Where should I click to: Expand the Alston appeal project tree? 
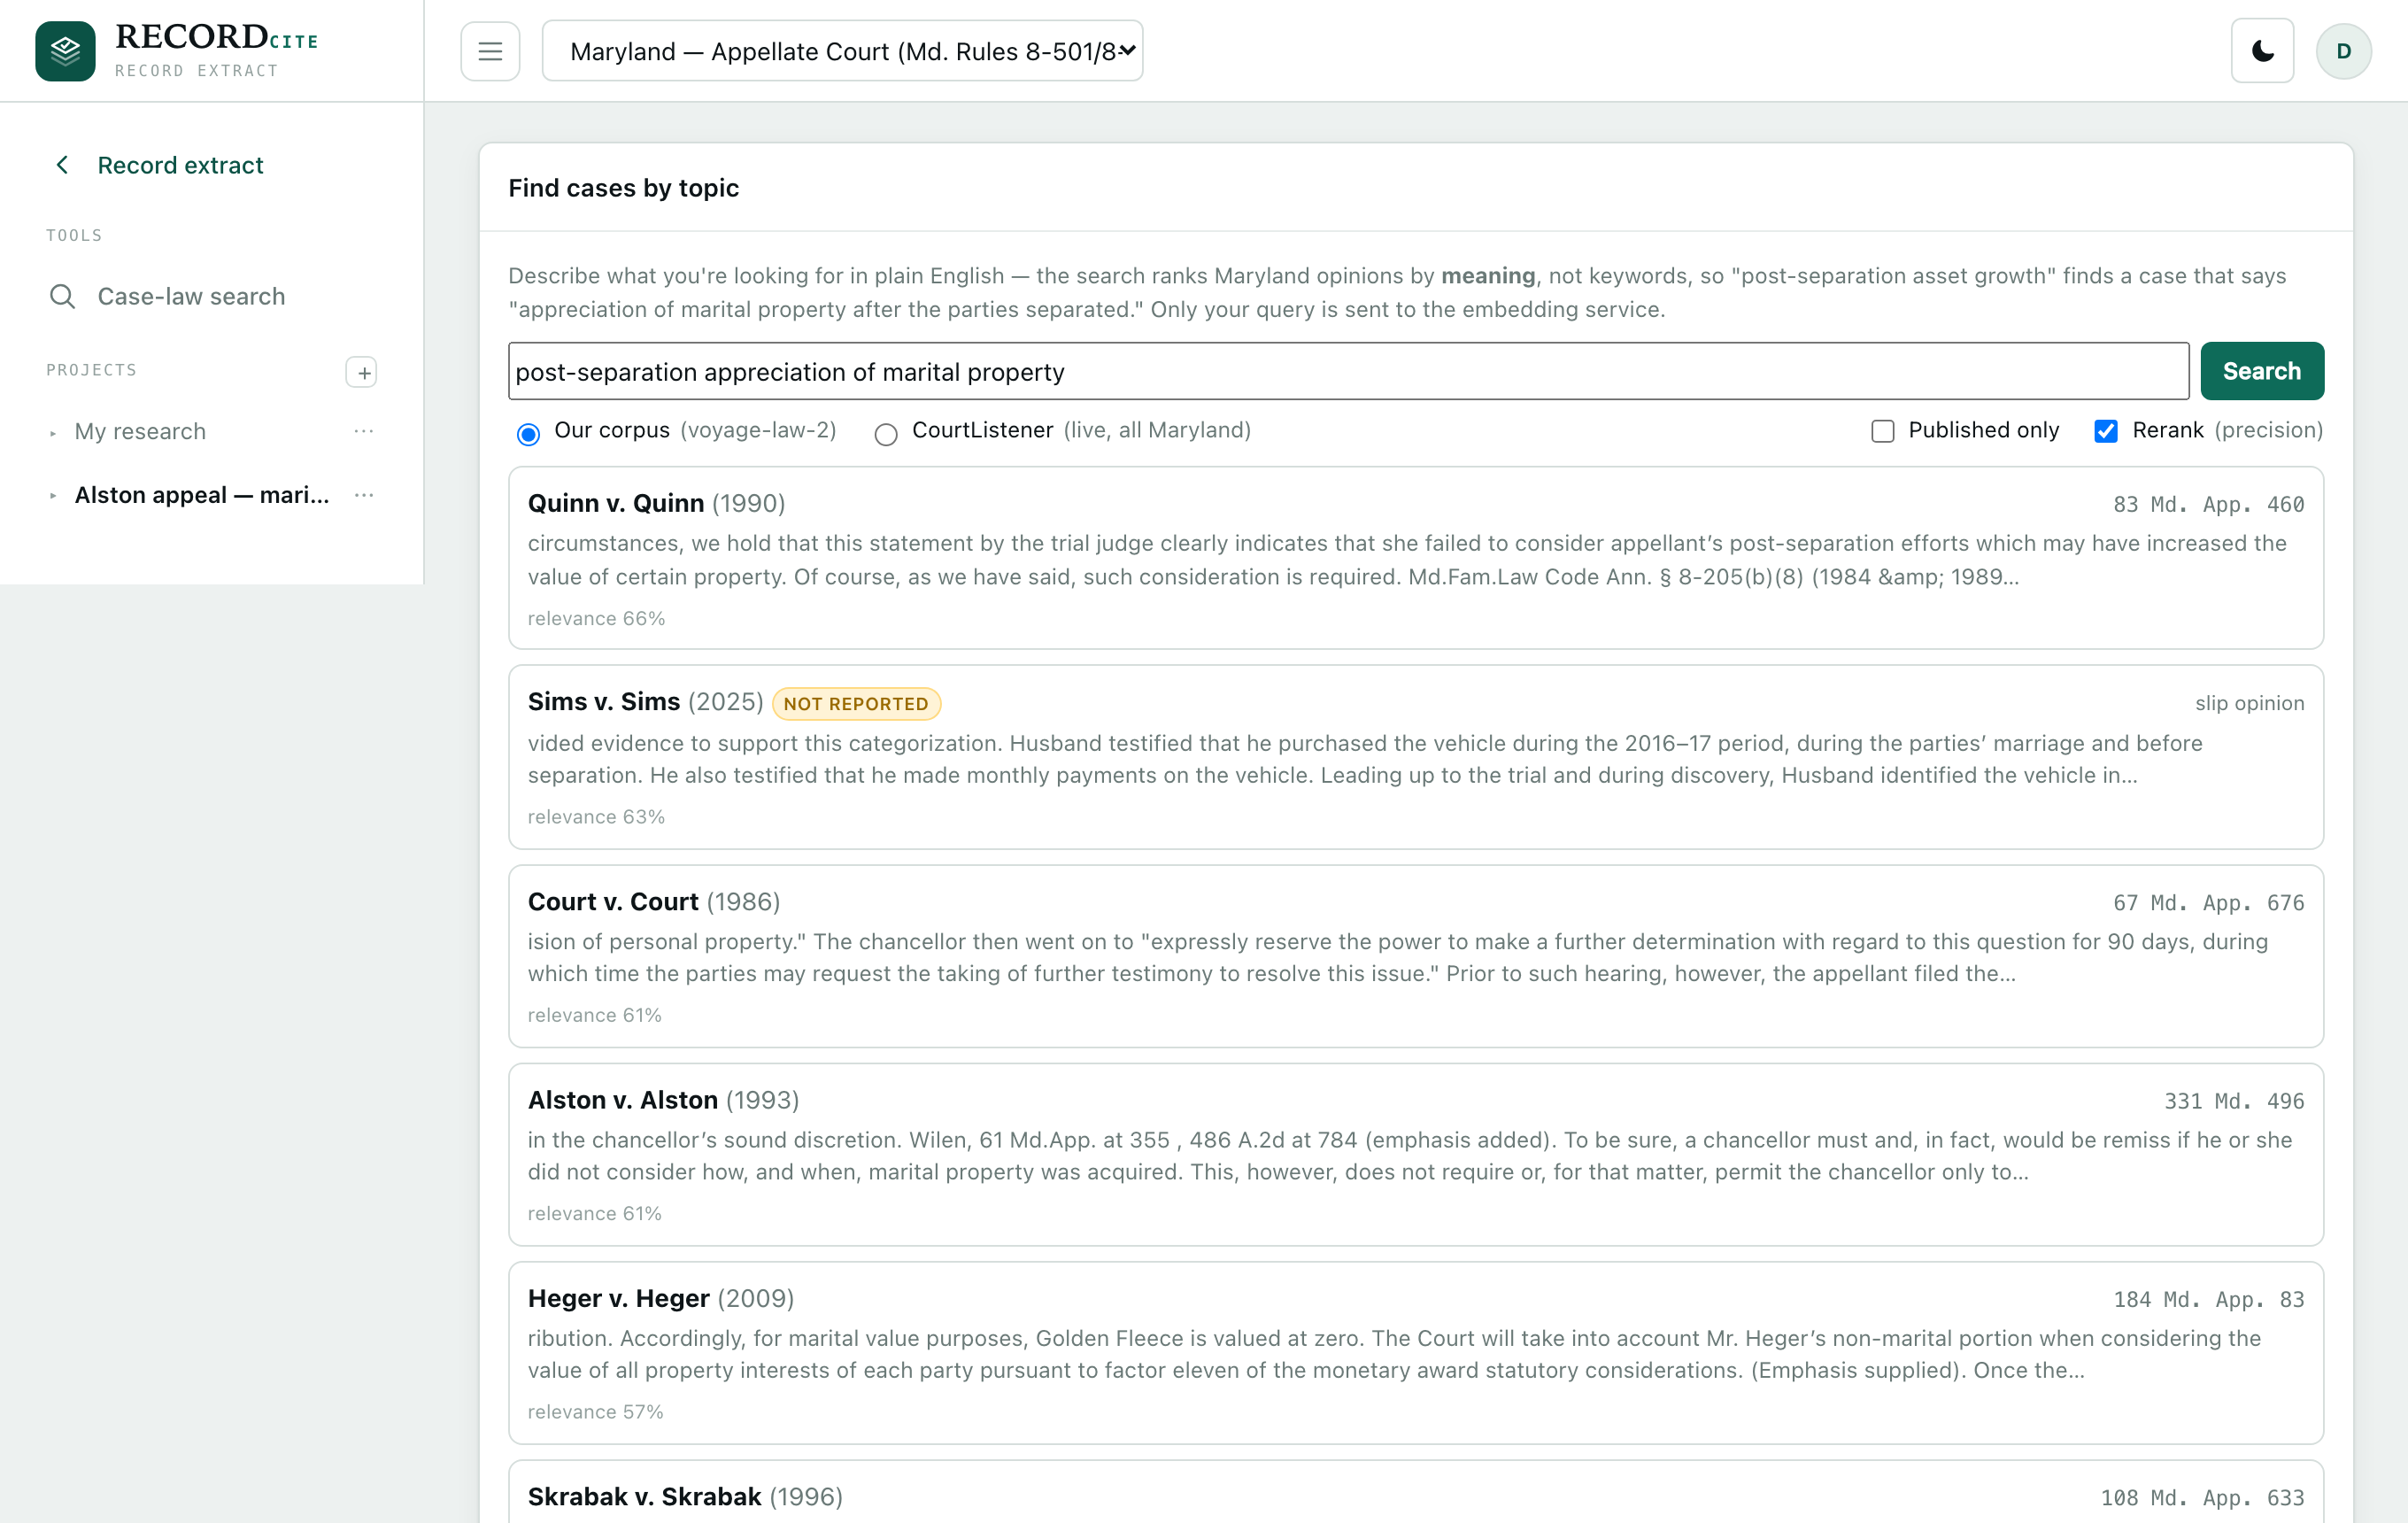pyautogui.click(x=53, y=495)
